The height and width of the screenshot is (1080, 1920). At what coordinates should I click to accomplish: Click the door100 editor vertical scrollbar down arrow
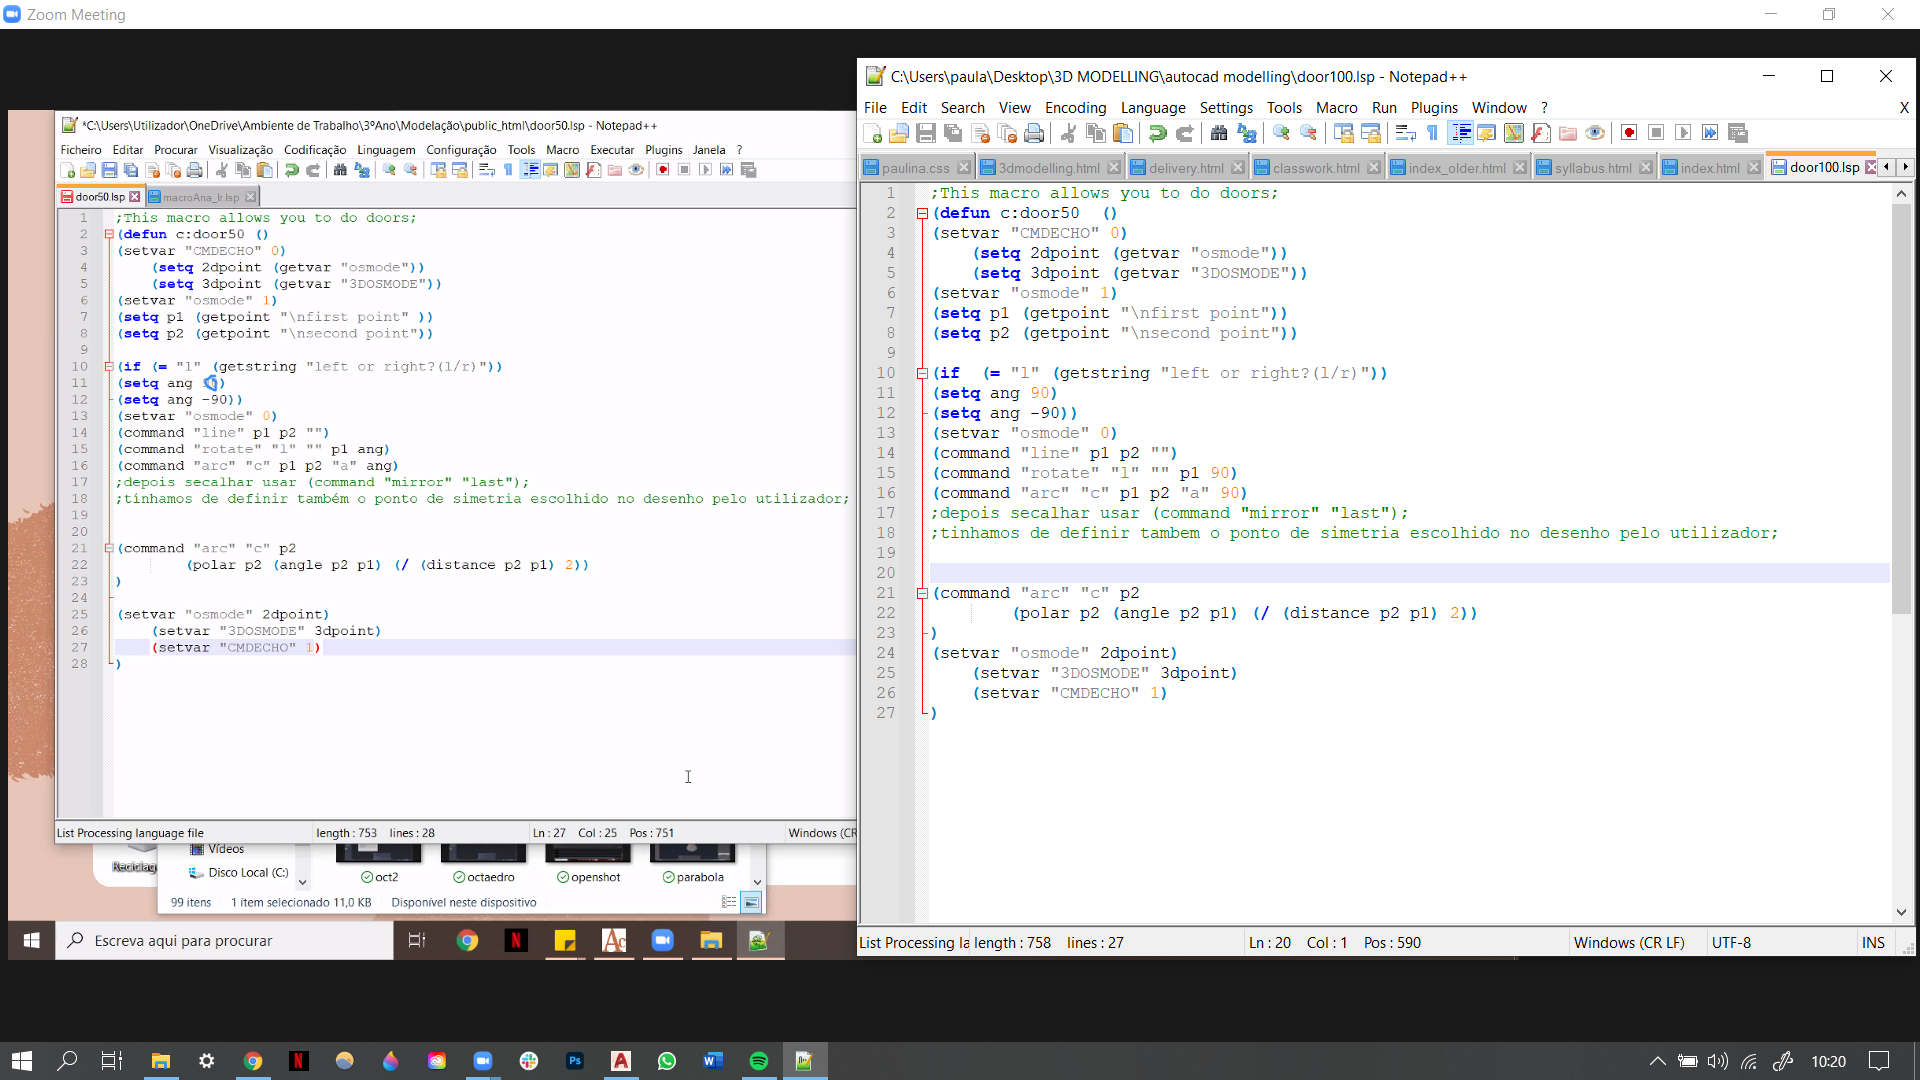1901,912
